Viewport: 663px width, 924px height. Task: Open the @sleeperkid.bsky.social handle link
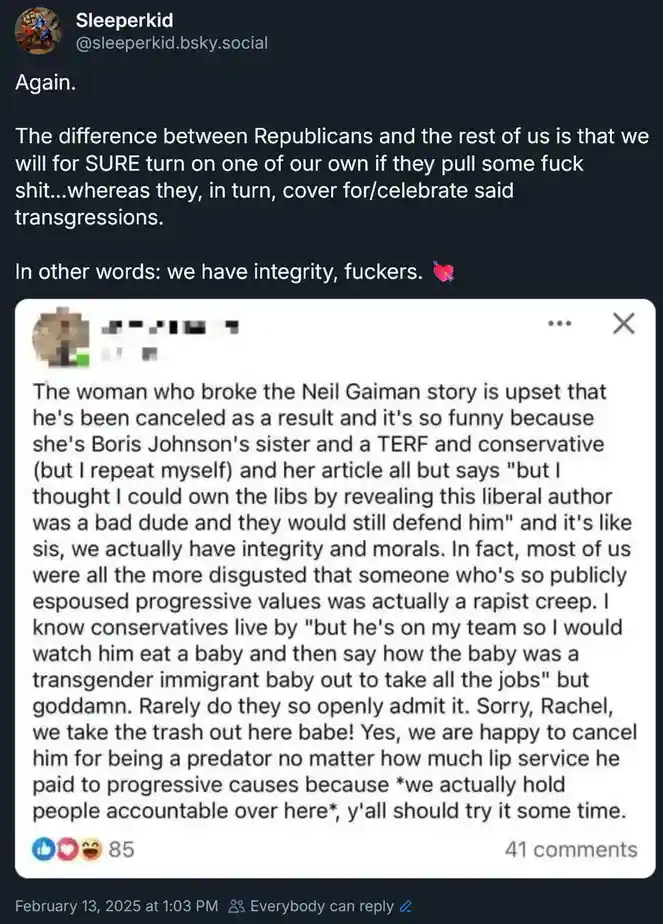pyautogui.click(x=171, y=43)
